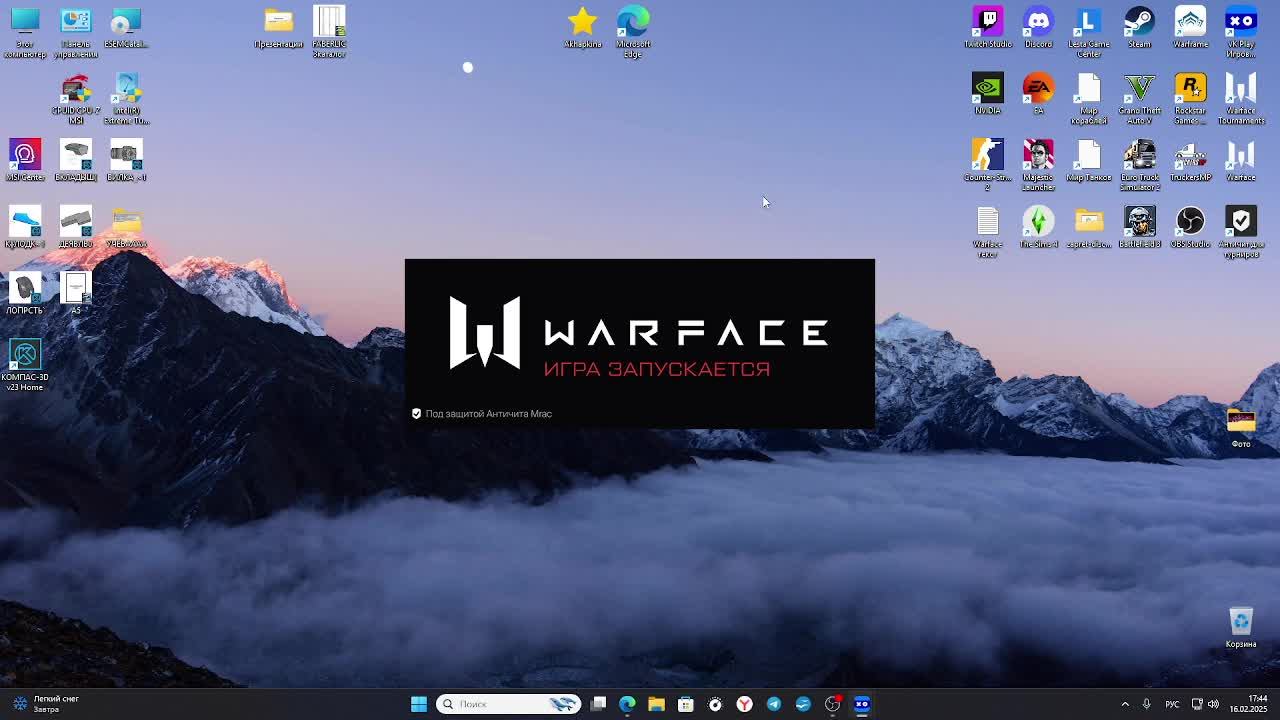This screenshot has width=1280, height=720.
Task: Open Microsoft Store in the taskbar
Action: tap(685, 704)
